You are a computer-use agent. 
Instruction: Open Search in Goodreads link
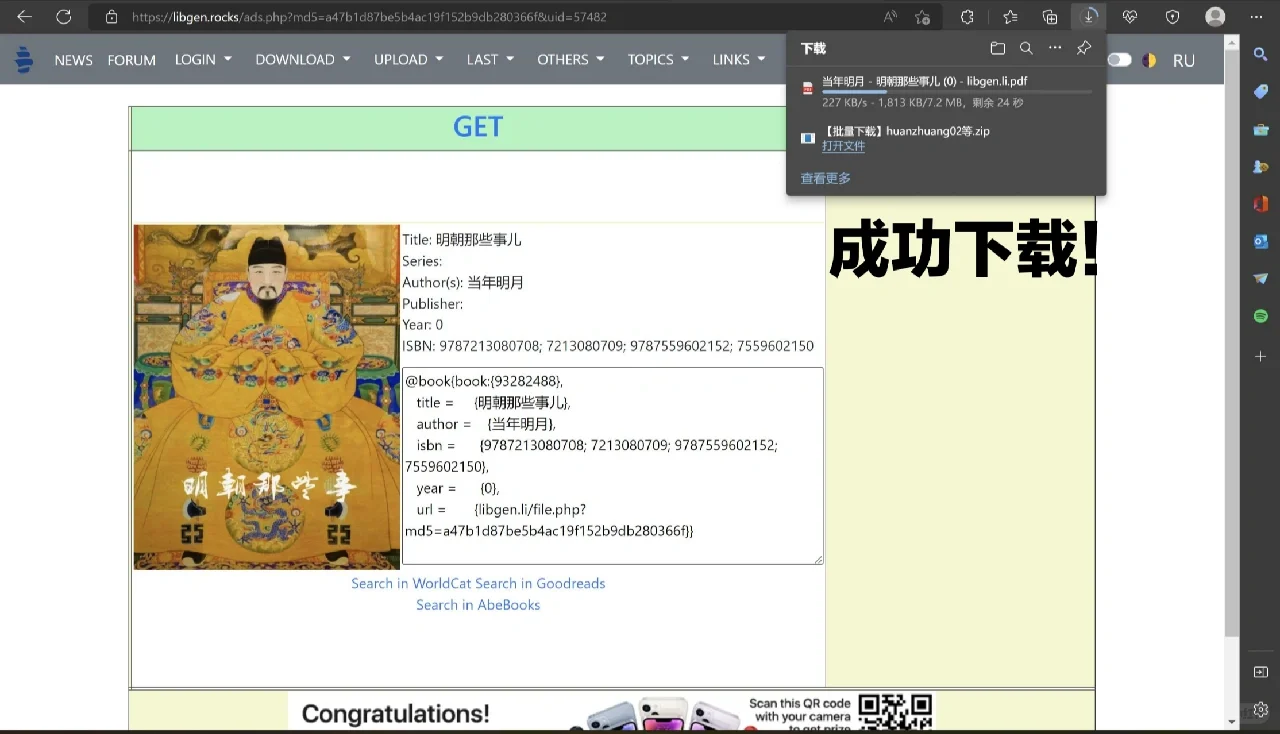[540, 583]
